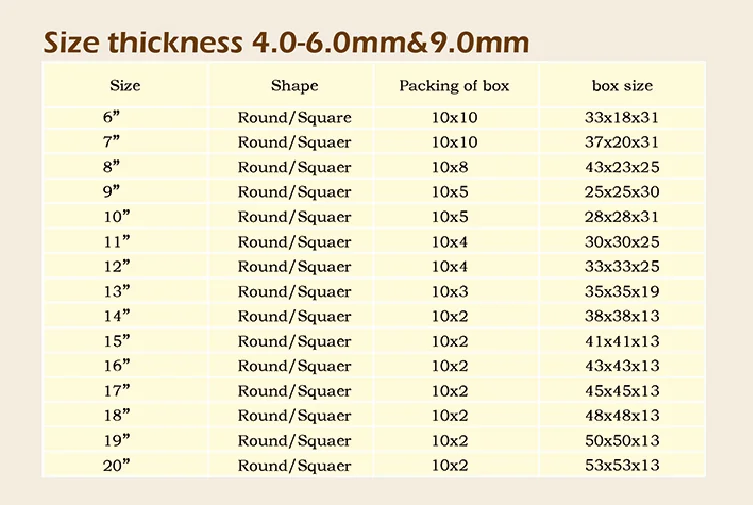
Task: Click the 'Packing of box' header
Action: [454, 85]
